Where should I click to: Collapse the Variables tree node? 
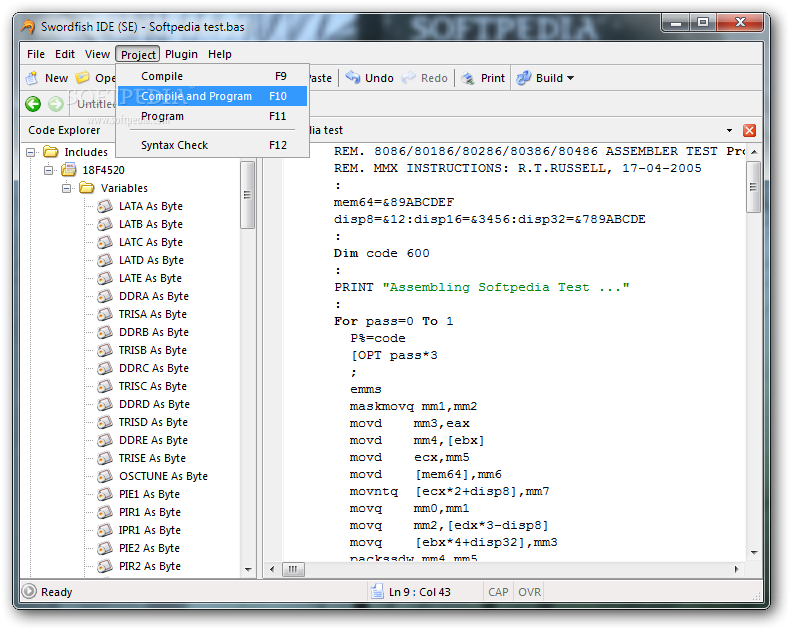[x=67, y=188]
